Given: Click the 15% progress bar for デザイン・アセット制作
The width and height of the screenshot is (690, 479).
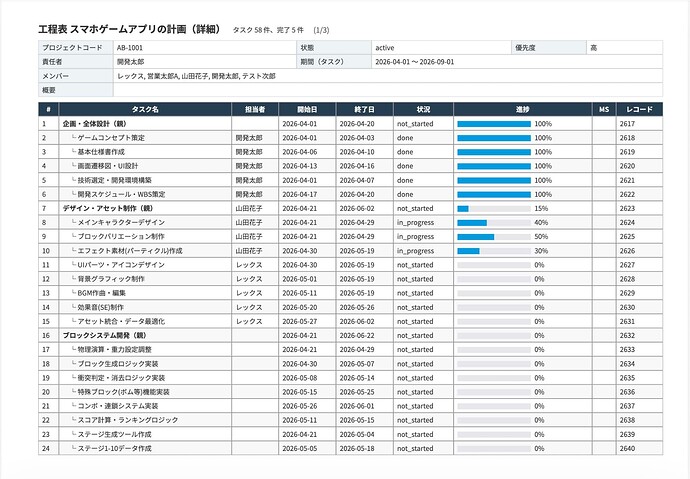Looking at the screenshot, I should click(494, 209).
